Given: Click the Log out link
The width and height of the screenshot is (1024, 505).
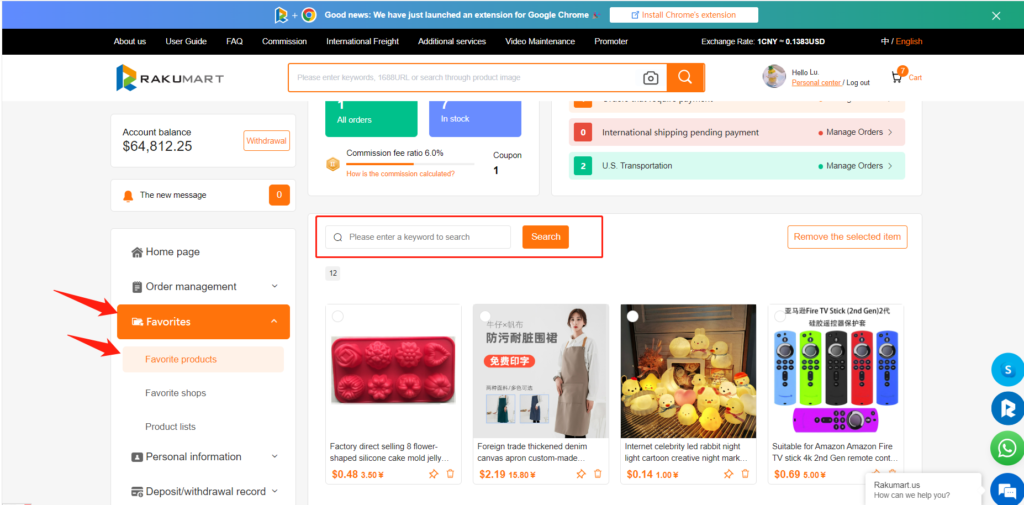Looking at the screenshot, I should (858, 82).
